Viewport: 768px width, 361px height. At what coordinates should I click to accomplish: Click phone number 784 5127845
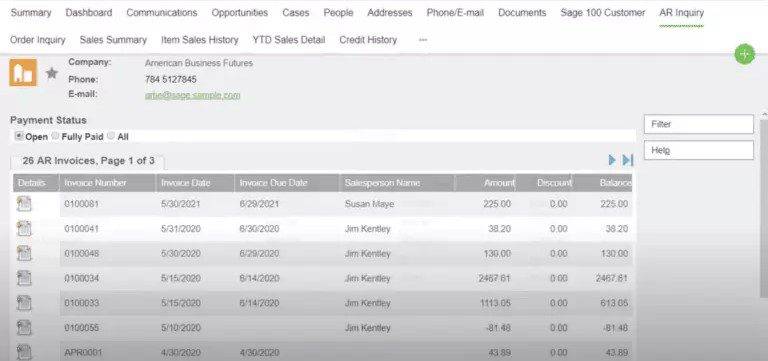(171, 79)
